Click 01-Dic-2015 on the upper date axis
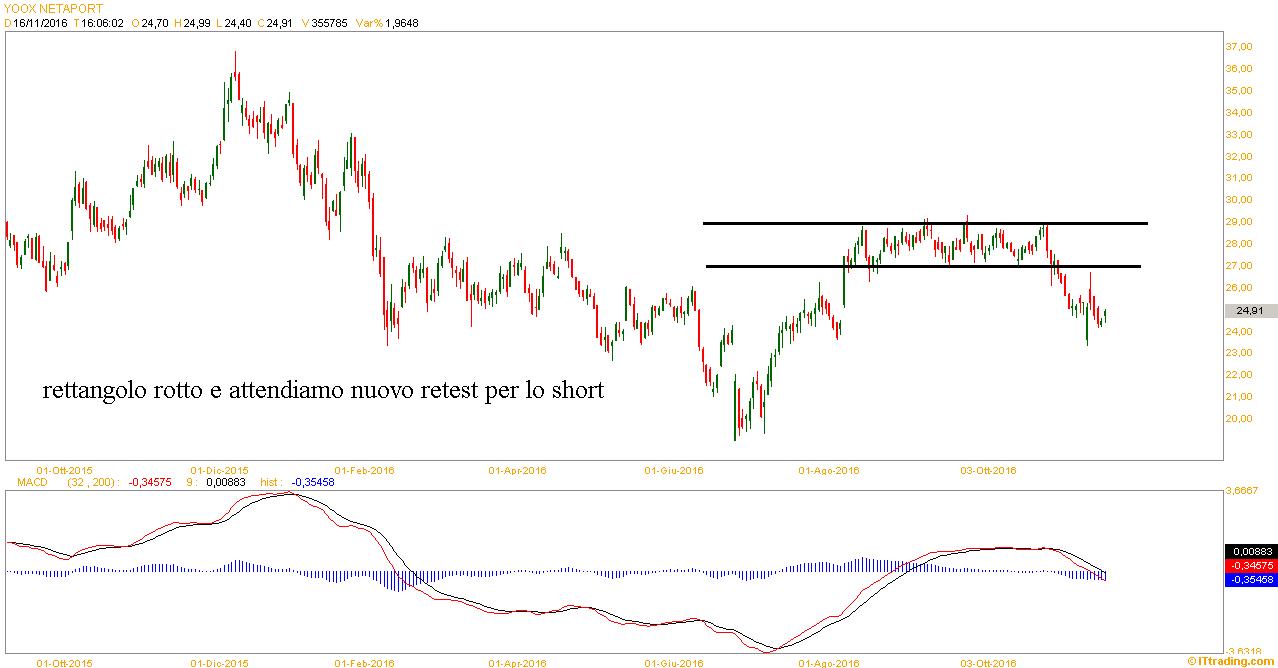Viewport: 1278px width, 668px height. point(219,470)
